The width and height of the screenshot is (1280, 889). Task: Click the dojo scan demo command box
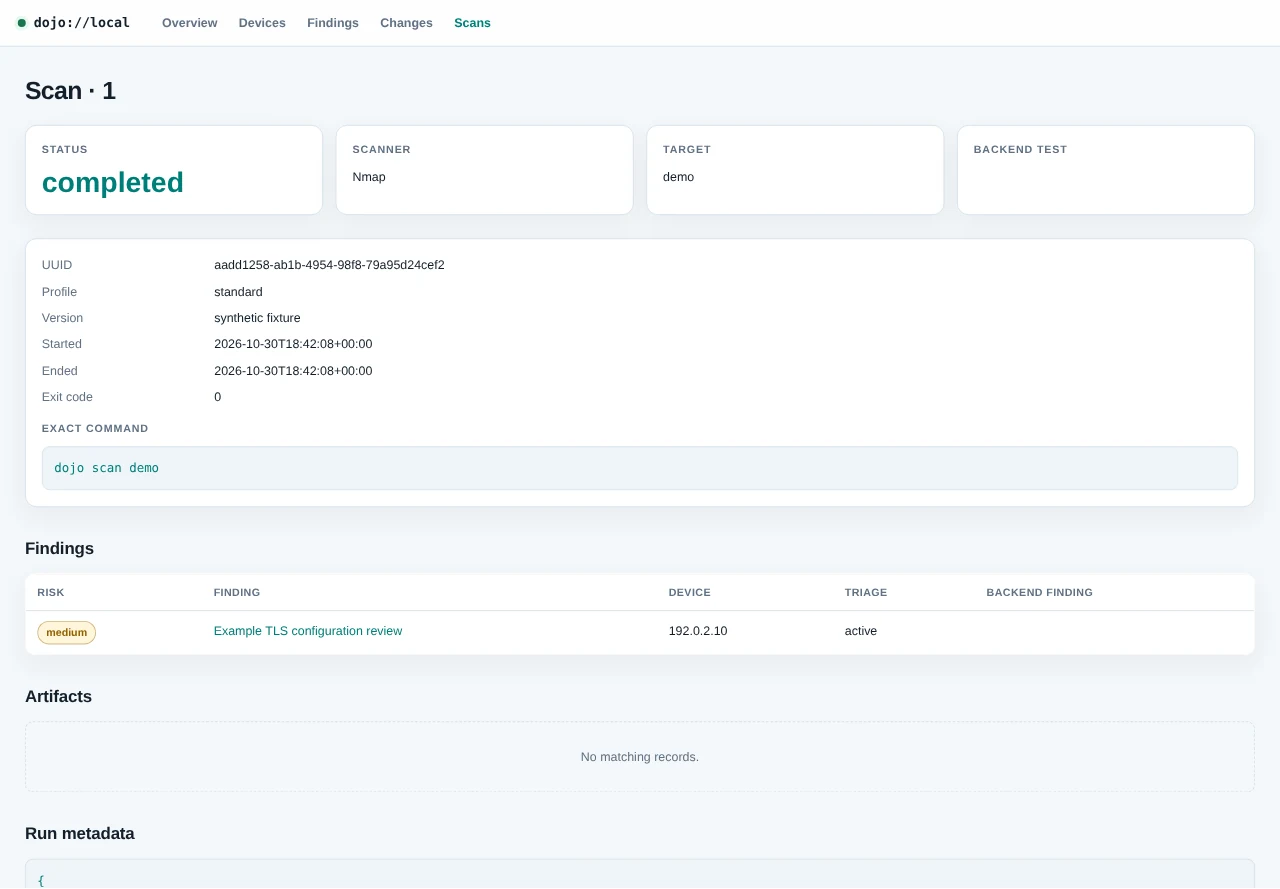[640, 468]
